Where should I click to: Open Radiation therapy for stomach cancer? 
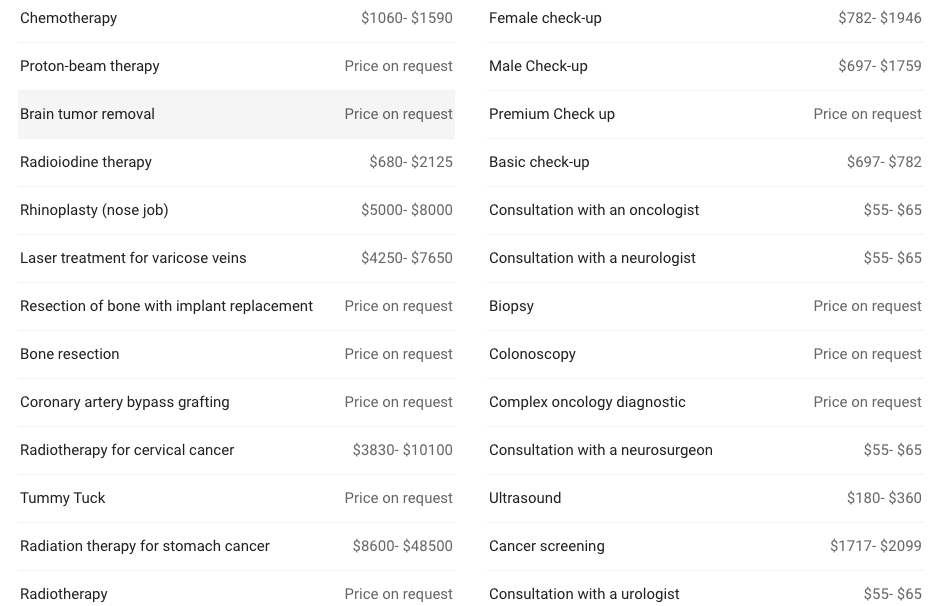click(x=236, y=546)
